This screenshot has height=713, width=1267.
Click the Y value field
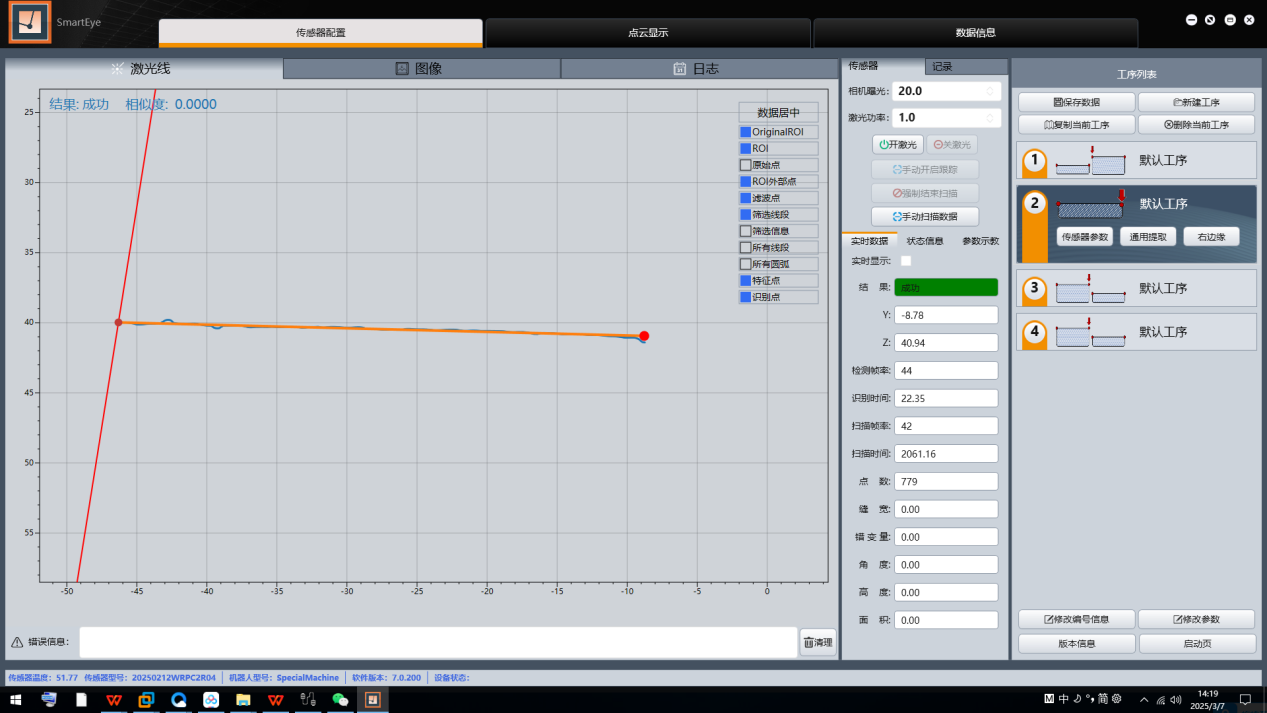(x=945, y=315)
